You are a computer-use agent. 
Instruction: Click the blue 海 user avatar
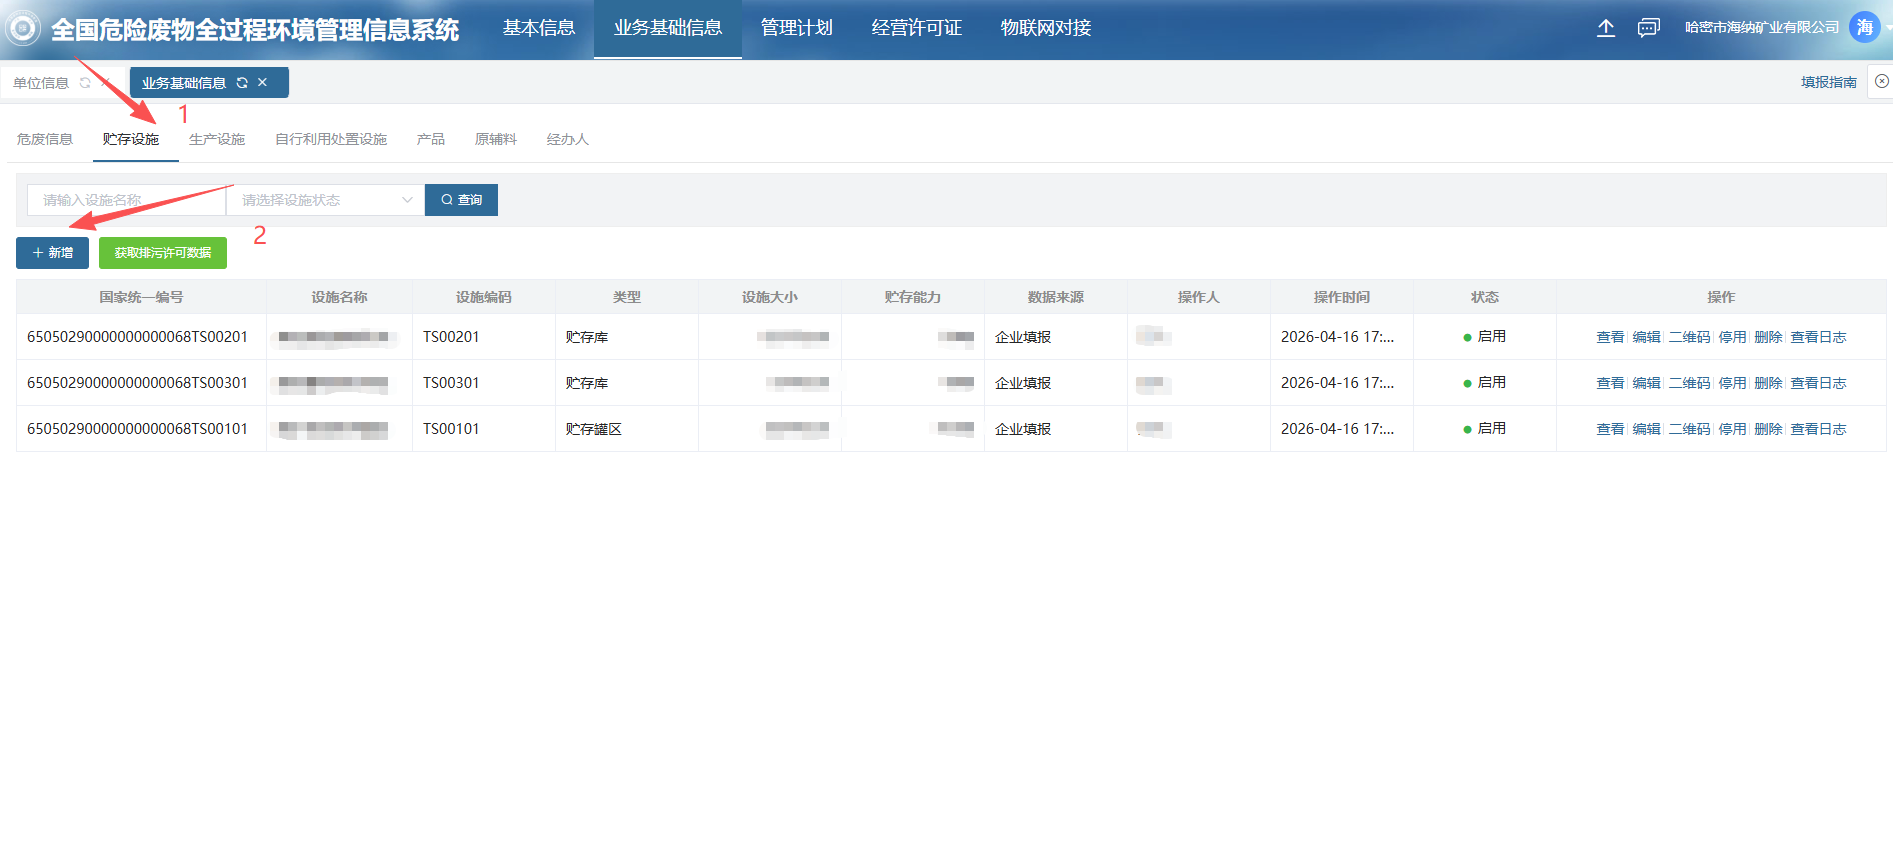(1864, 28)
